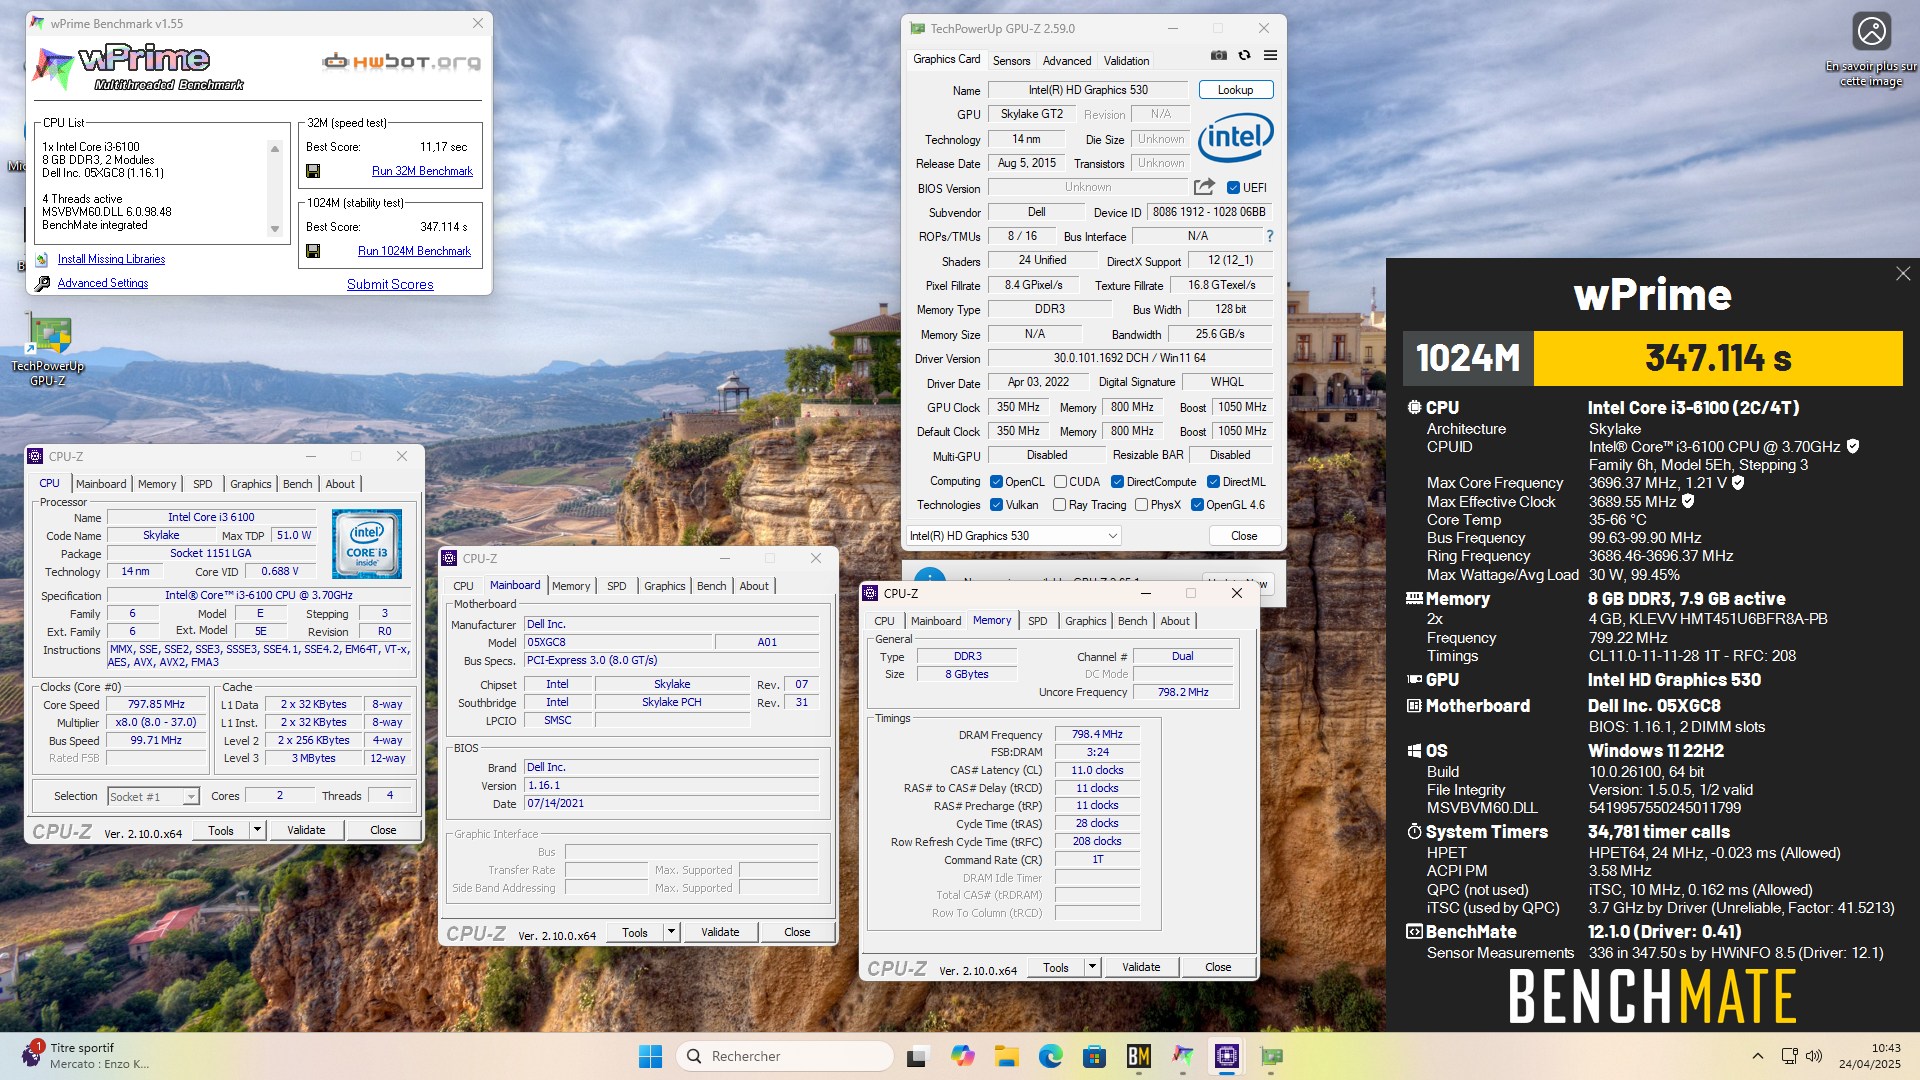Click the wPrime taskbar icon
Image resolution: width=1920 pixels, height=1080 pixels.
pyautogui.click(x=1183, y=1056)
